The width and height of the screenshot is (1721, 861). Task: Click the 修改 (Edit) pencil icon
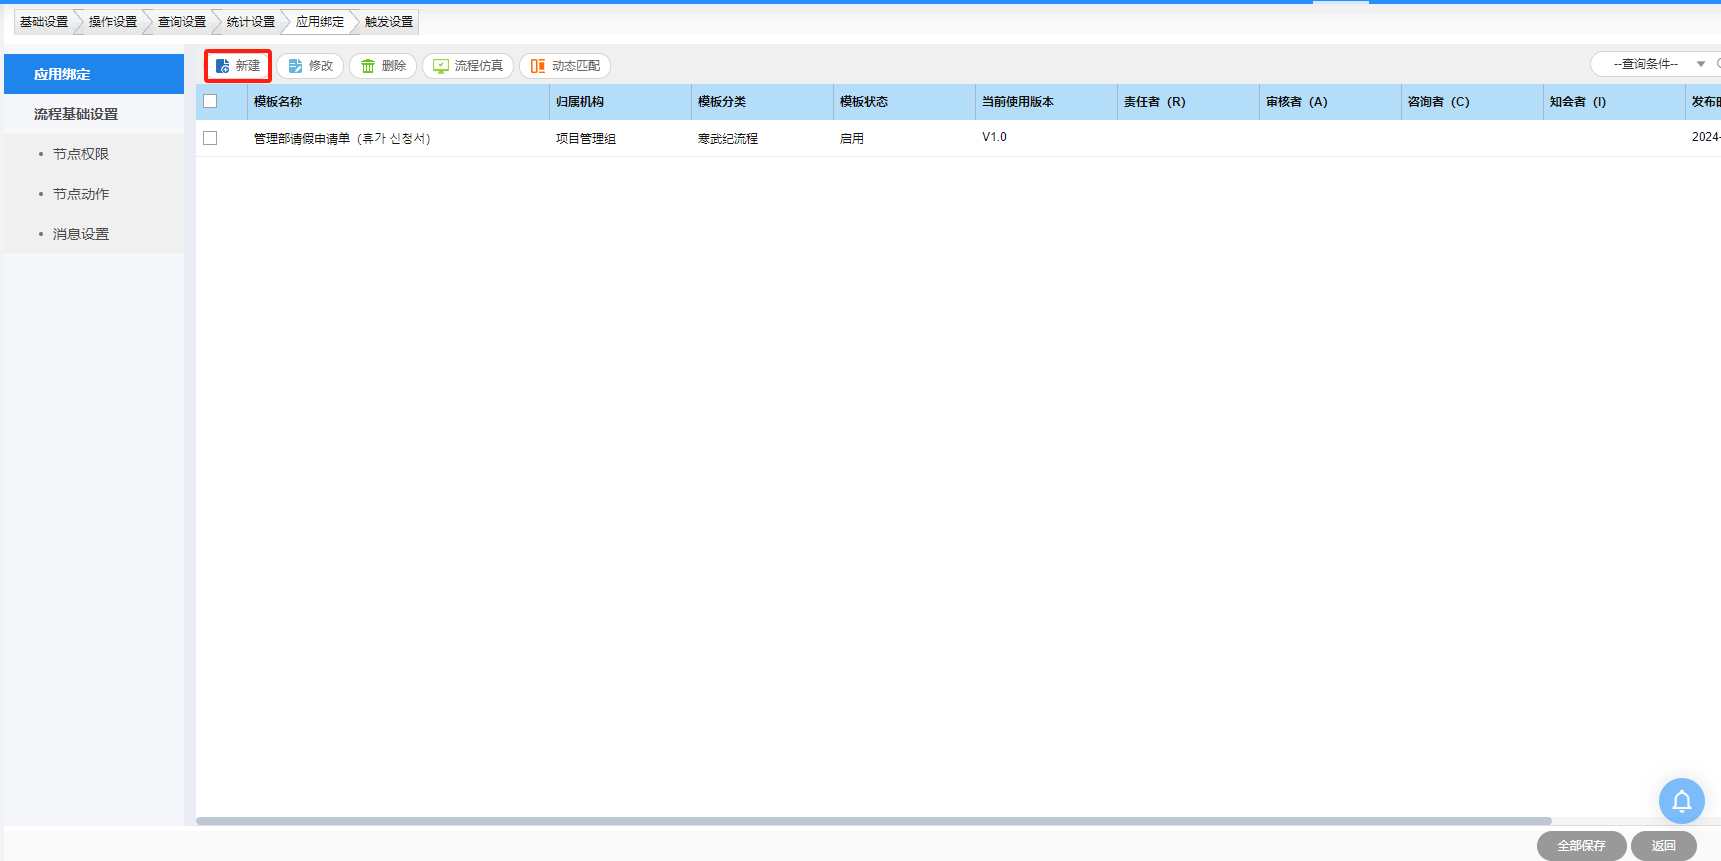(x=295, y=66)
